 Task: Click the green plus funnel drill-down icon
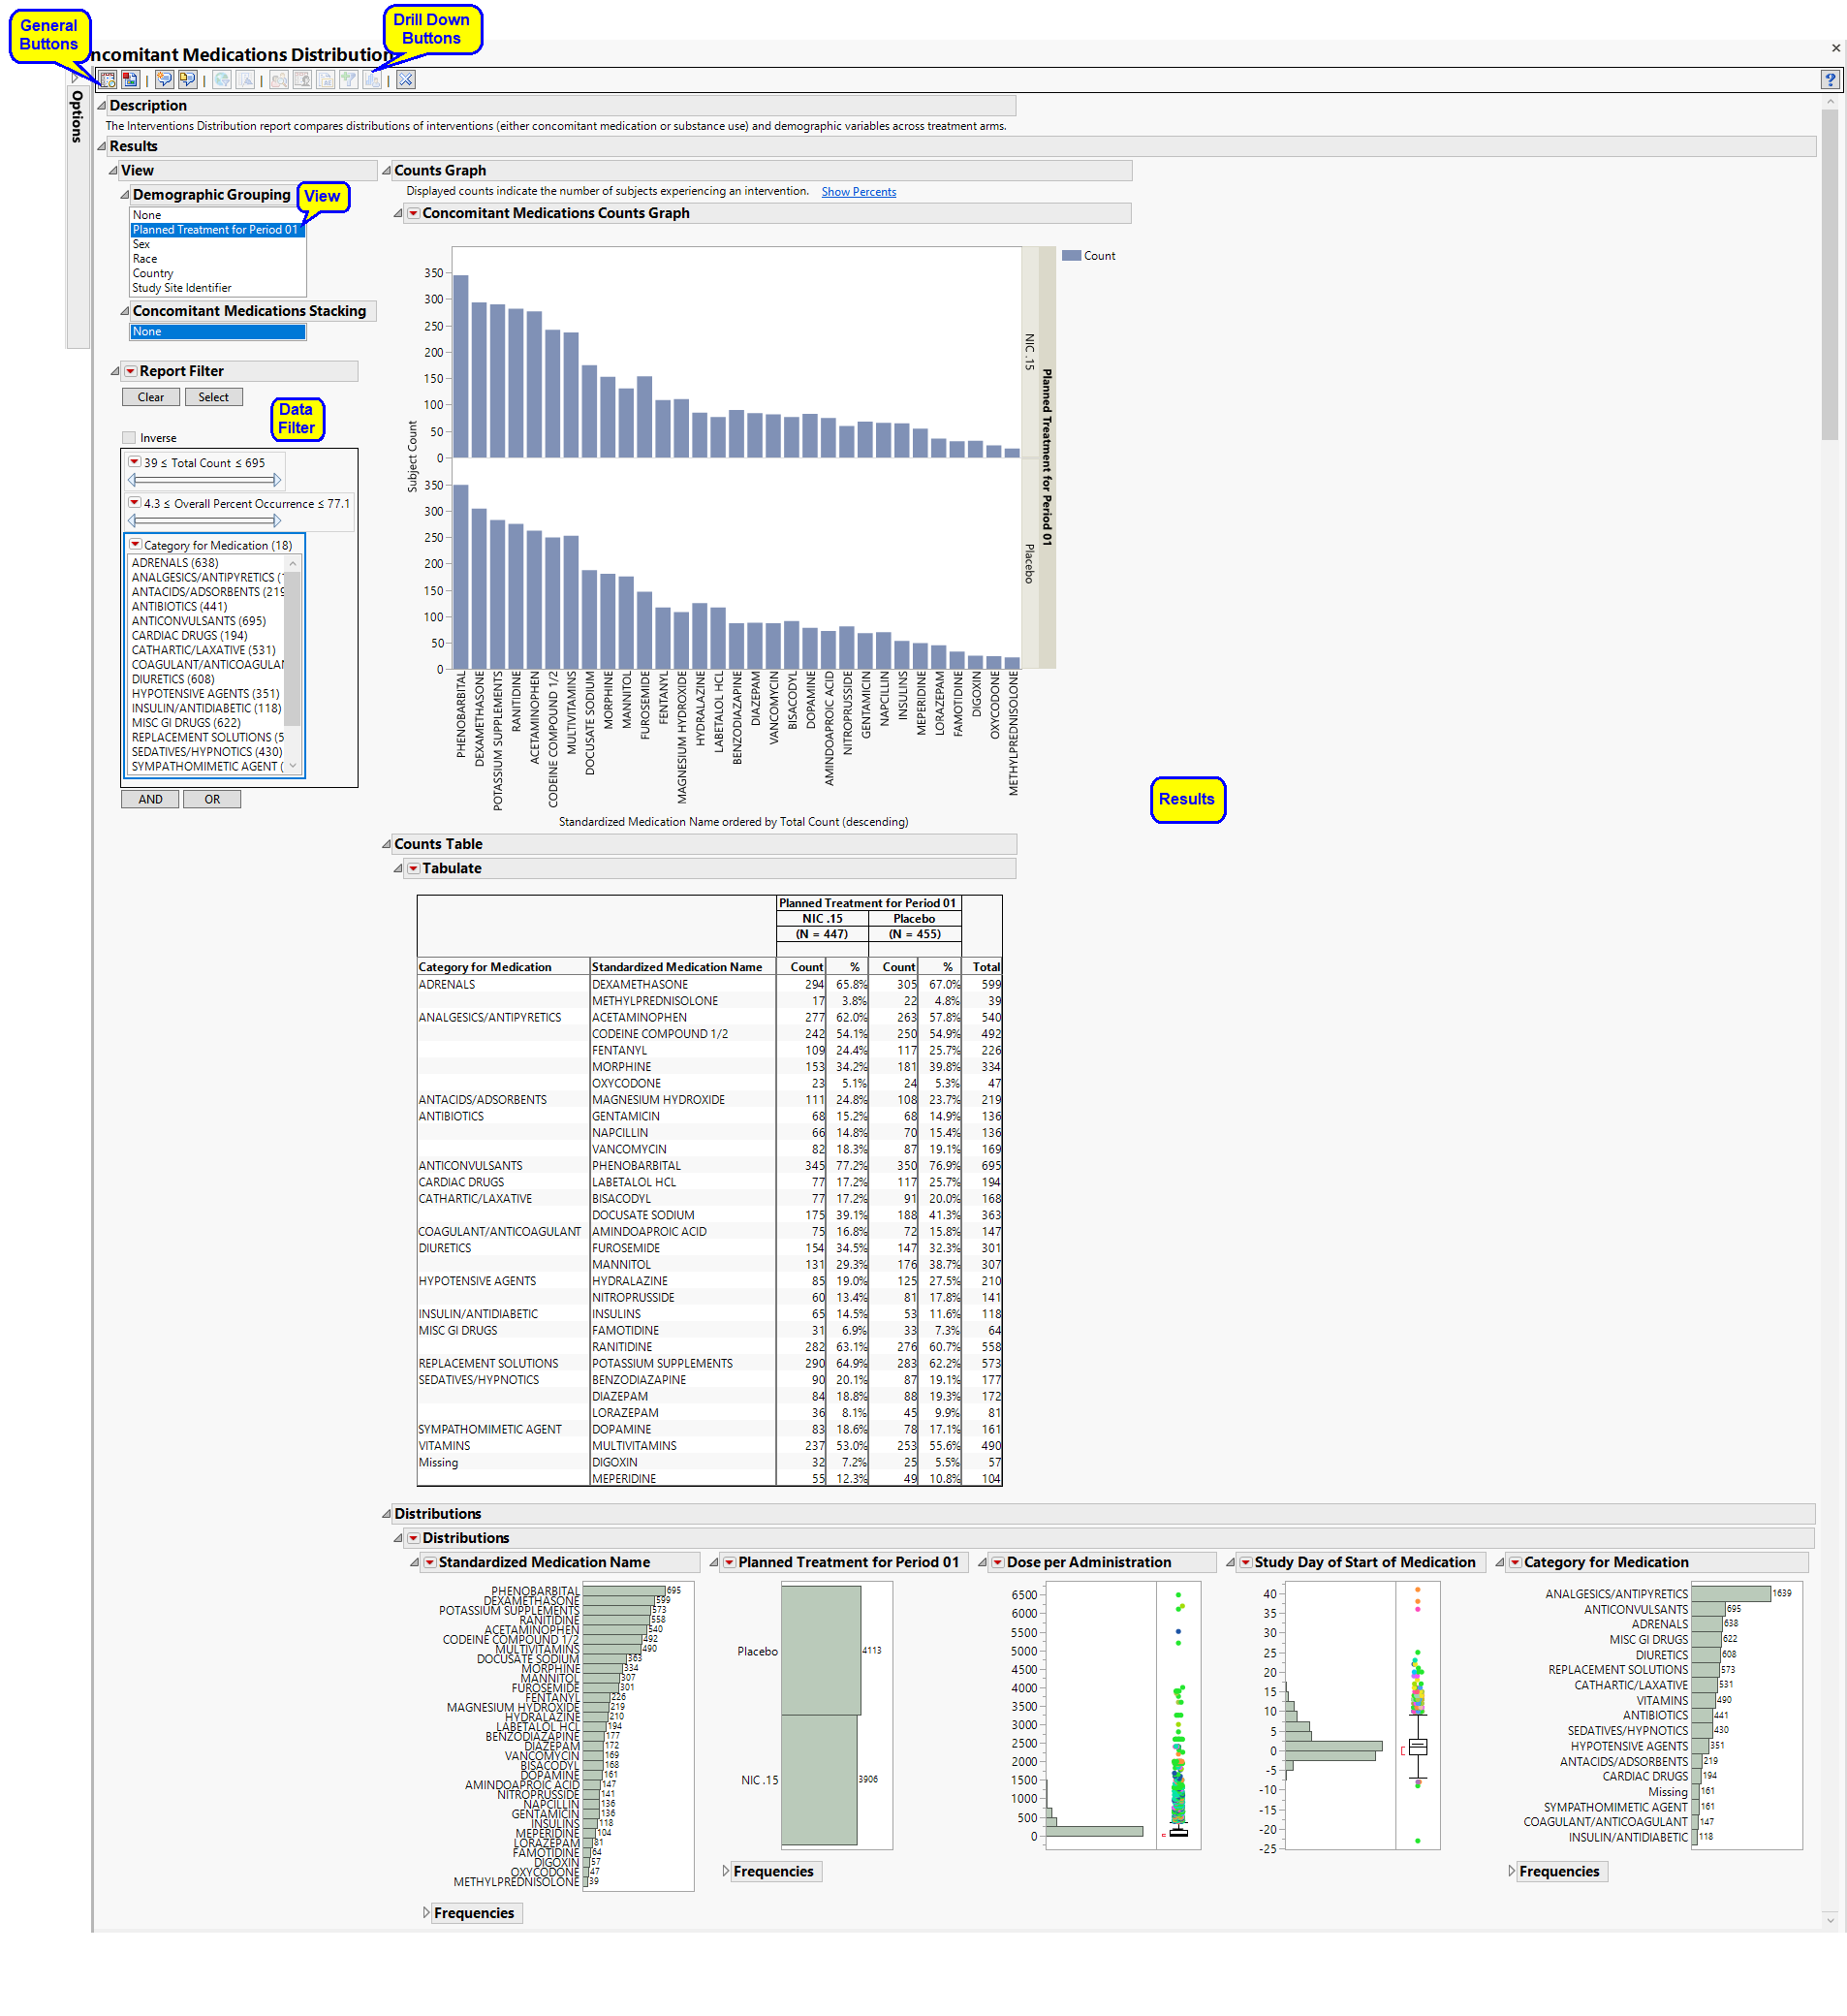(348, 80)
